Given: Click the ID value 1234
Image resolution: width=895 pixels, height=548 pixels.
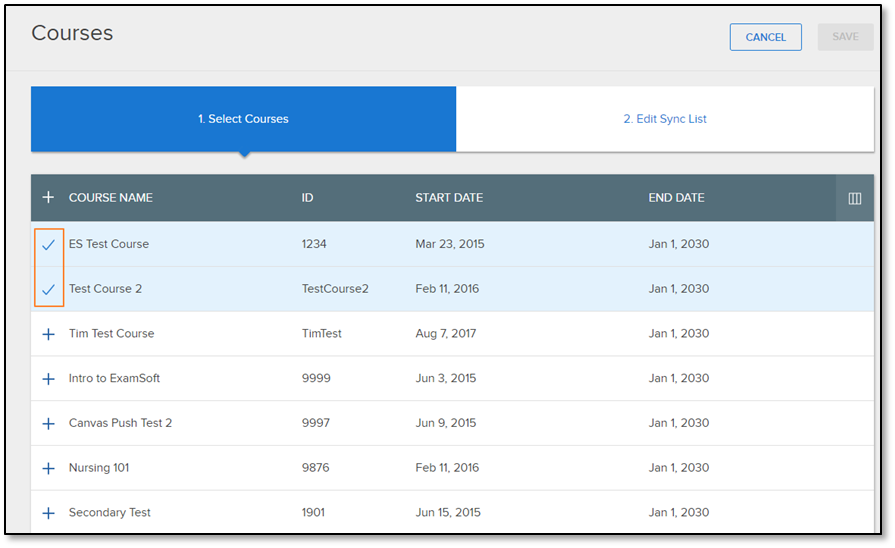Looking at the screenshot, I should pos(314,244).
